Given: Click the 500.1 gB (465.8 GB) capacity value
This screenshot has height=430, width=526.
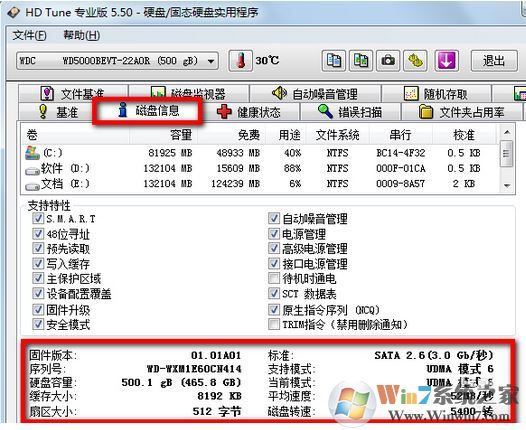Looking at the screenshot, I should 181,383.
